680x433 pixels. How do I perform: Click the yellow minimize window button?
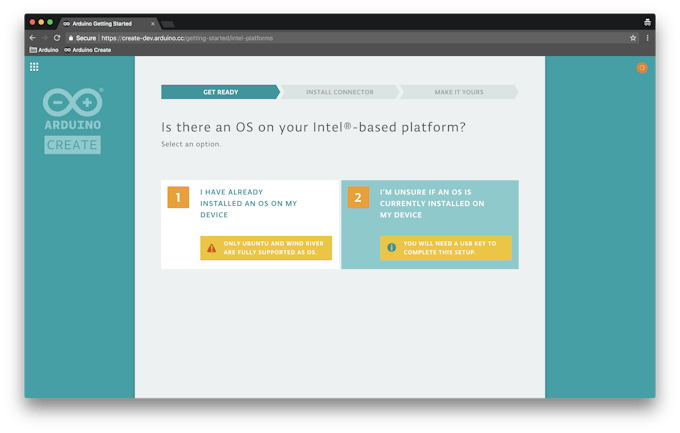tap(41, 22)
